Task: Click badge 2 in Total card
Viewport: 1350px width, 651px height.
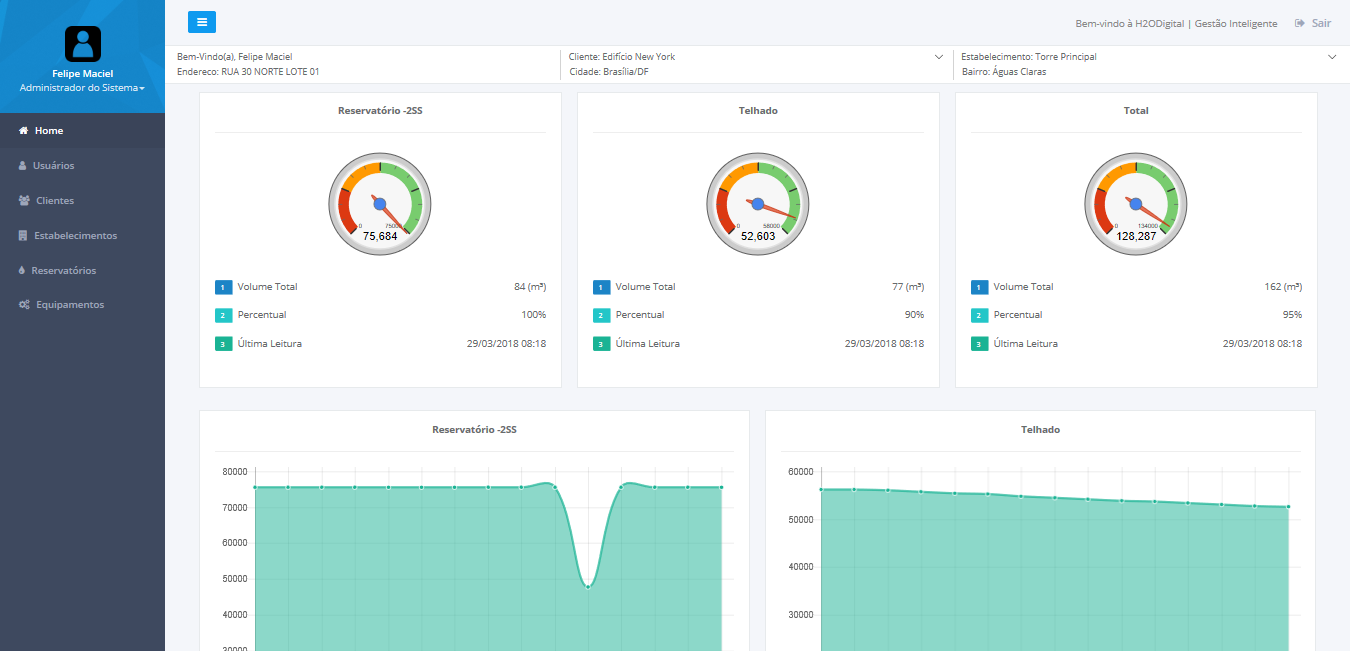Action: click(979, 316)
